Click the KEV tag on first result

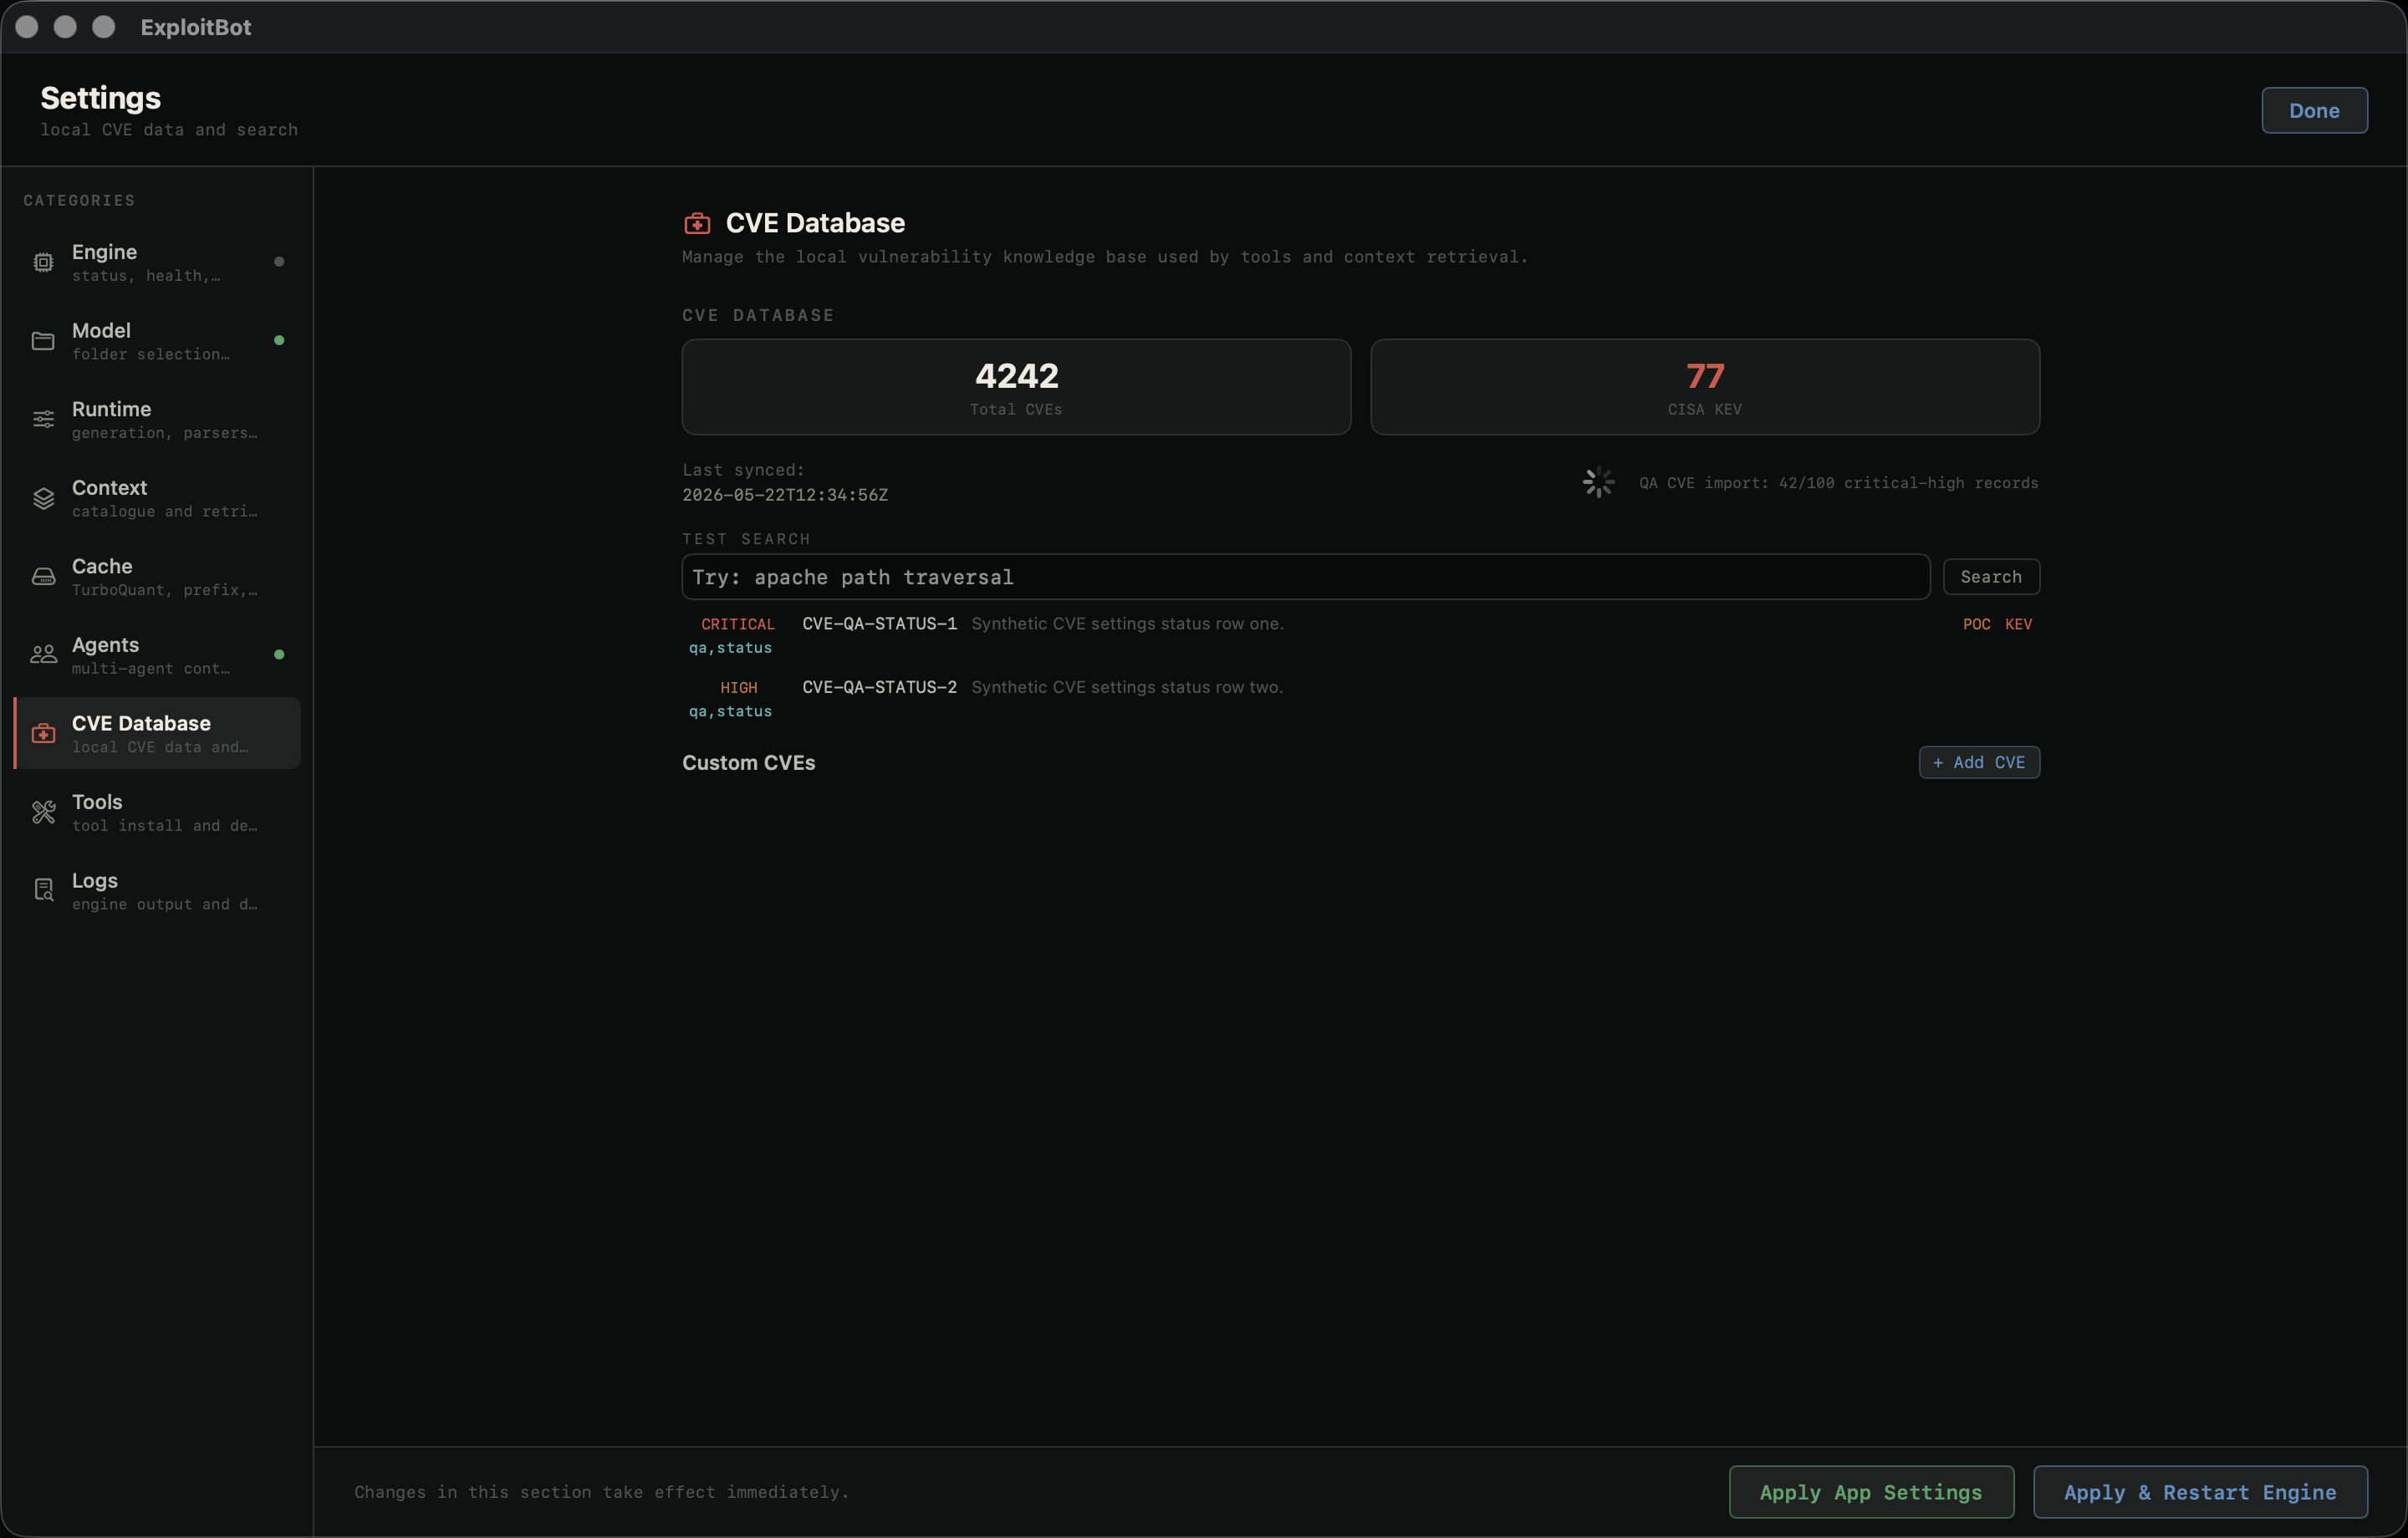point(2018,624)
